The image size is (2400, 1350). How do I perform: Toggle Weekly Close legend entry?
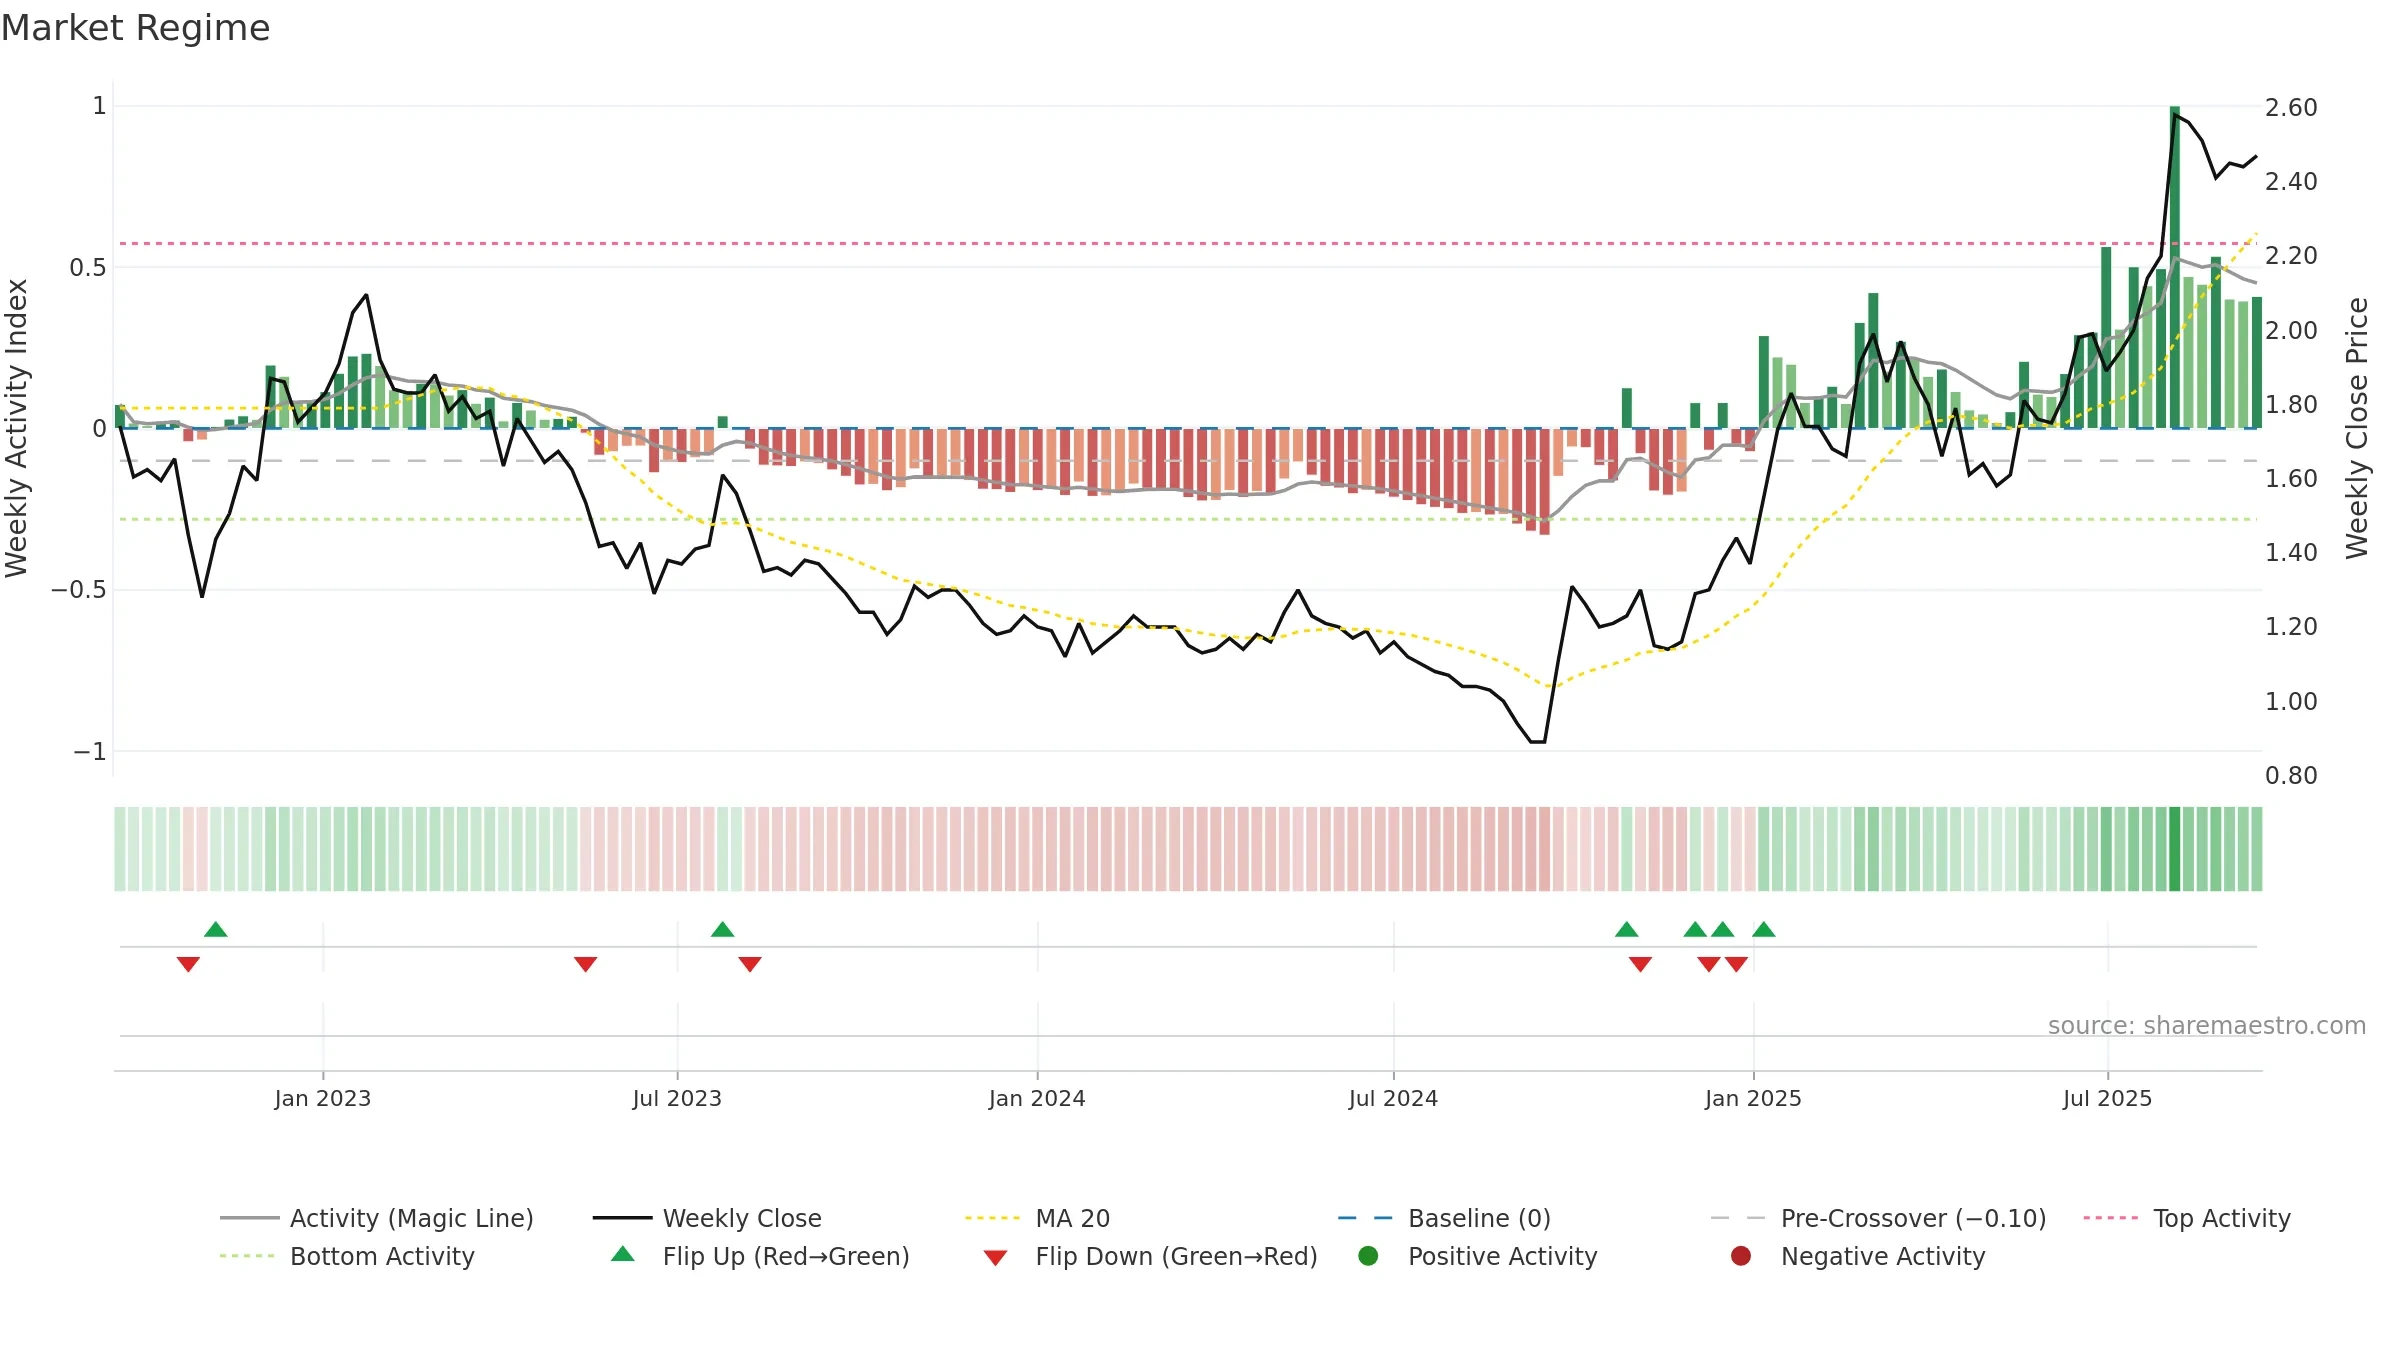(x=707, y=1218)
